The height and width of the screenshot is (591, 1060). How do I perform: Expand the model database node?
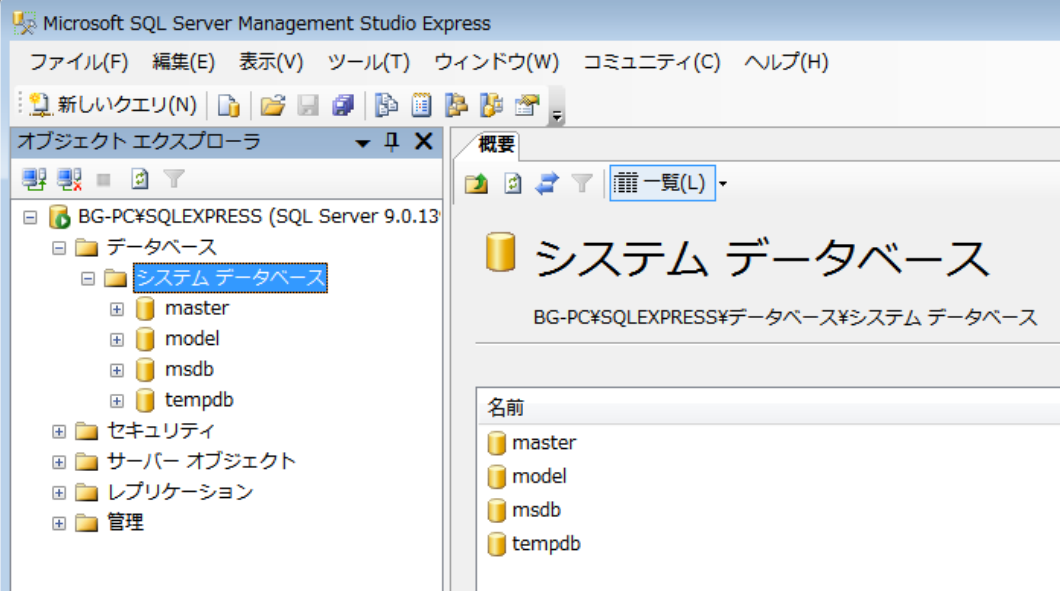[117, 339]
